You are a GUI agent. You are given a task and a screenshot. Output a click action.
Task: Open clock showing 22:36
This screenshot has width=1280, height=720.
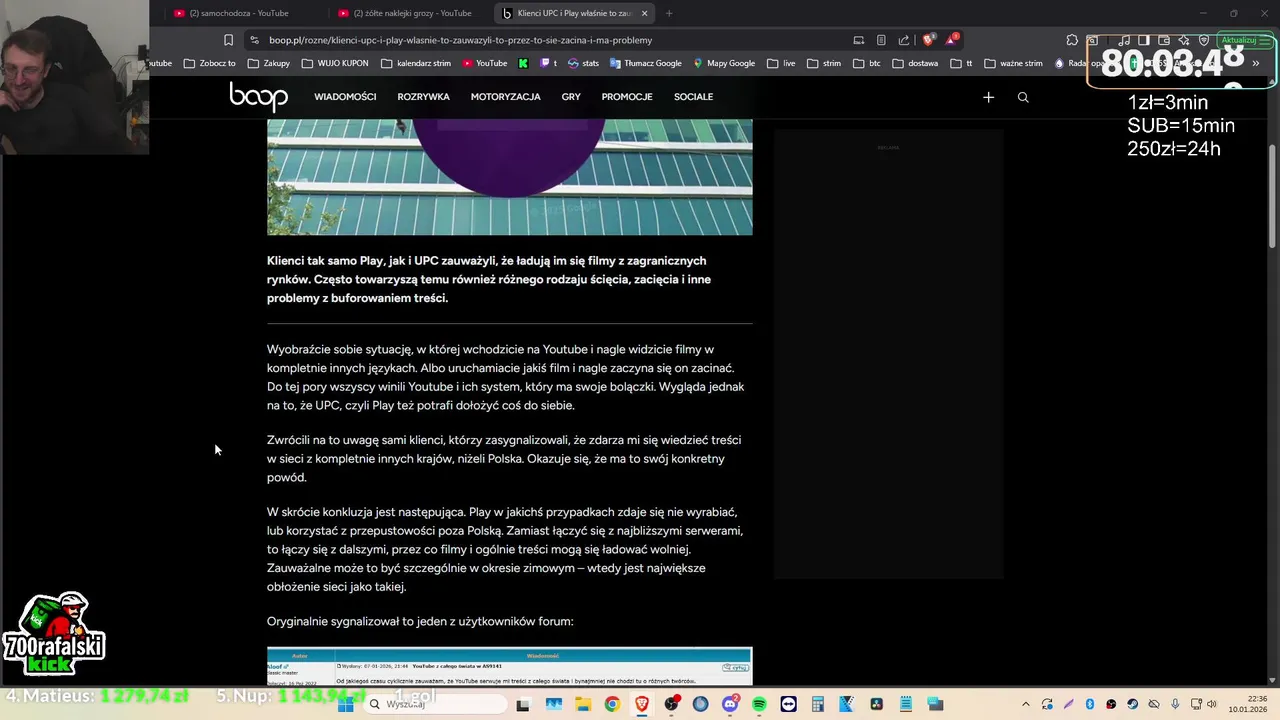pyautogui.click(x=1246, y=704)
